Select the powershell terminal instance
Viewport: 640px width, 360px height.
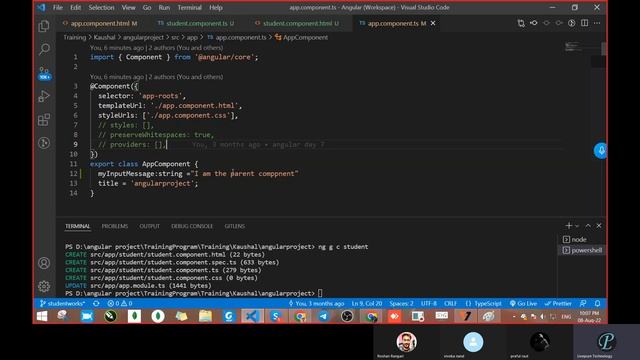point(582,250)
